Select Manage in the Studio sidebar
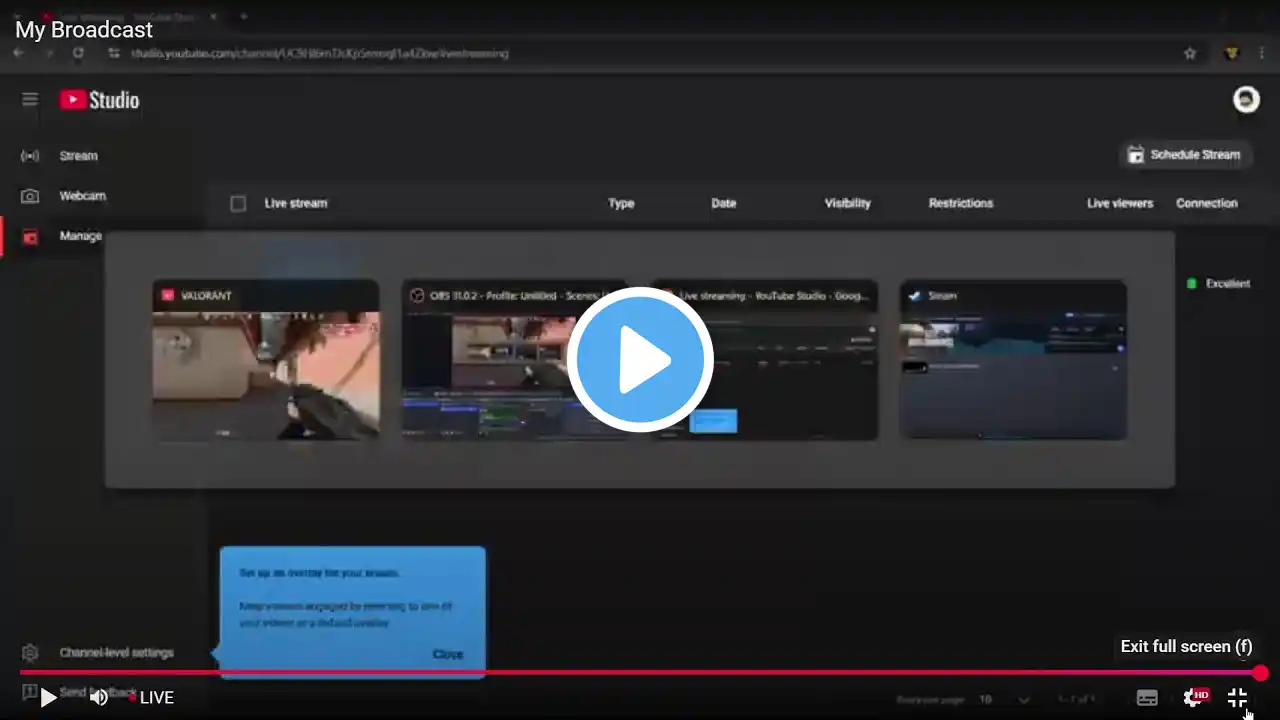This screenshot has width=1280, height=720. (80, 236)
